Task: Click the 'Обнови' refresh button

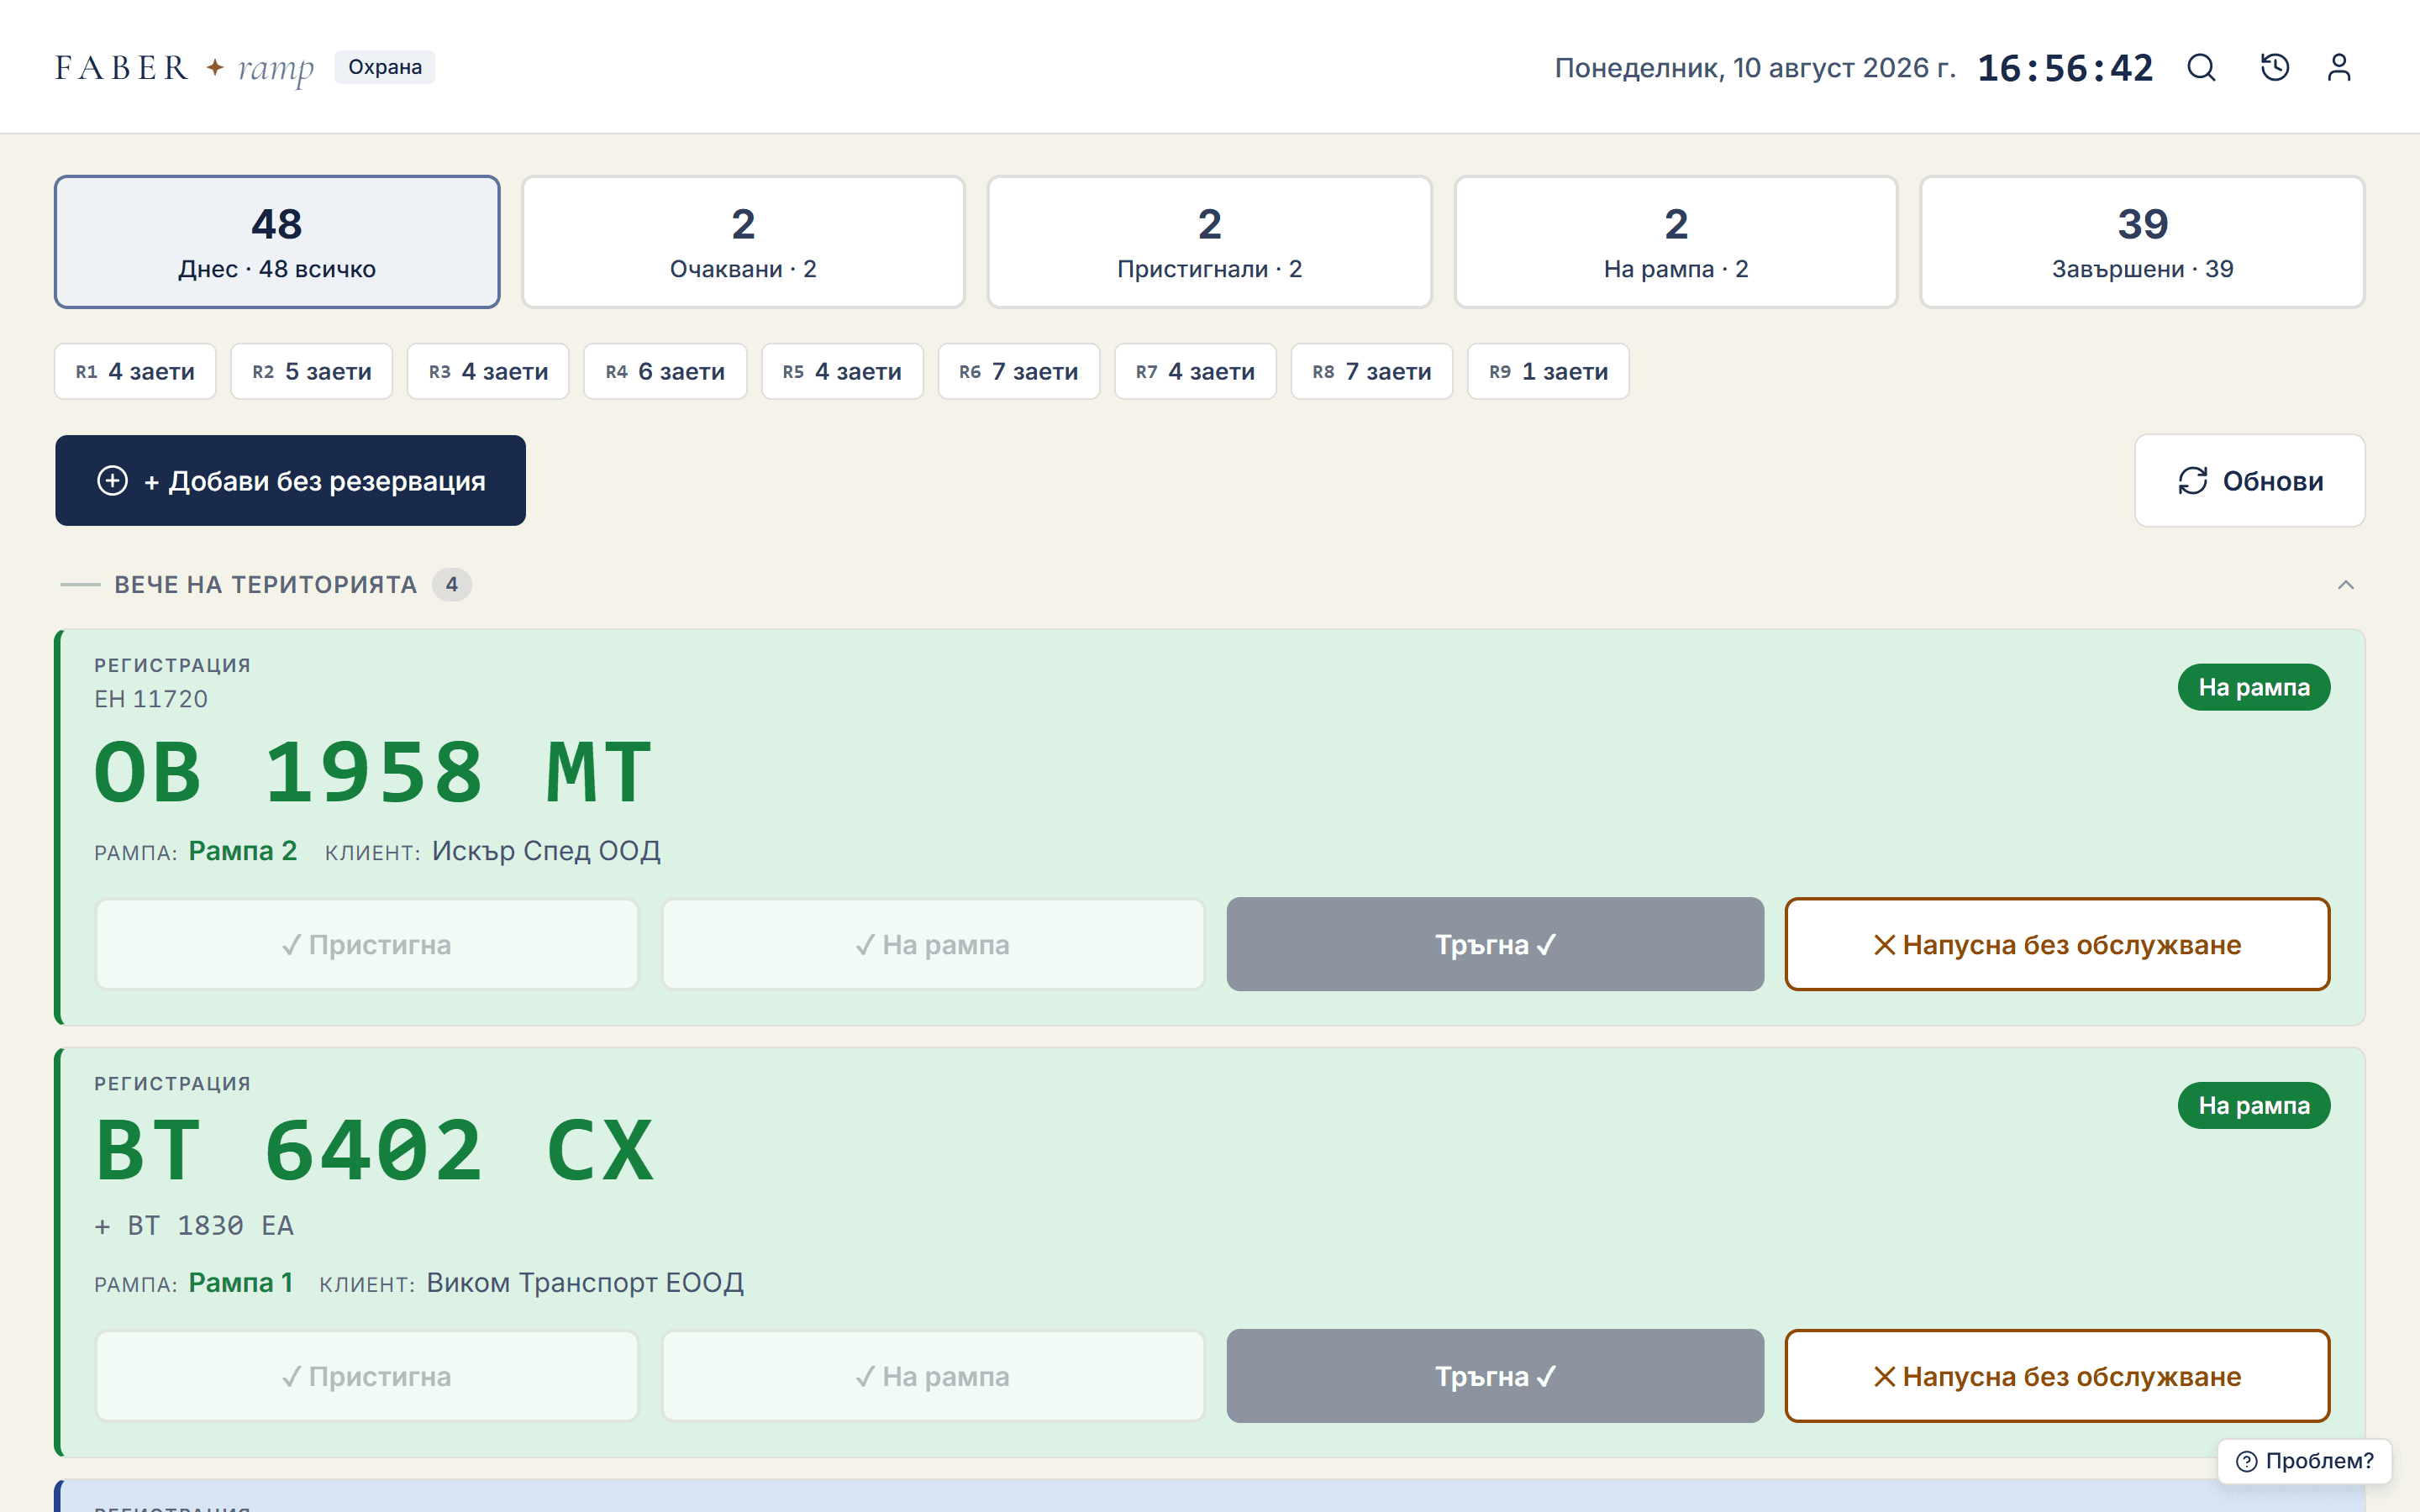Action: 2250,481
